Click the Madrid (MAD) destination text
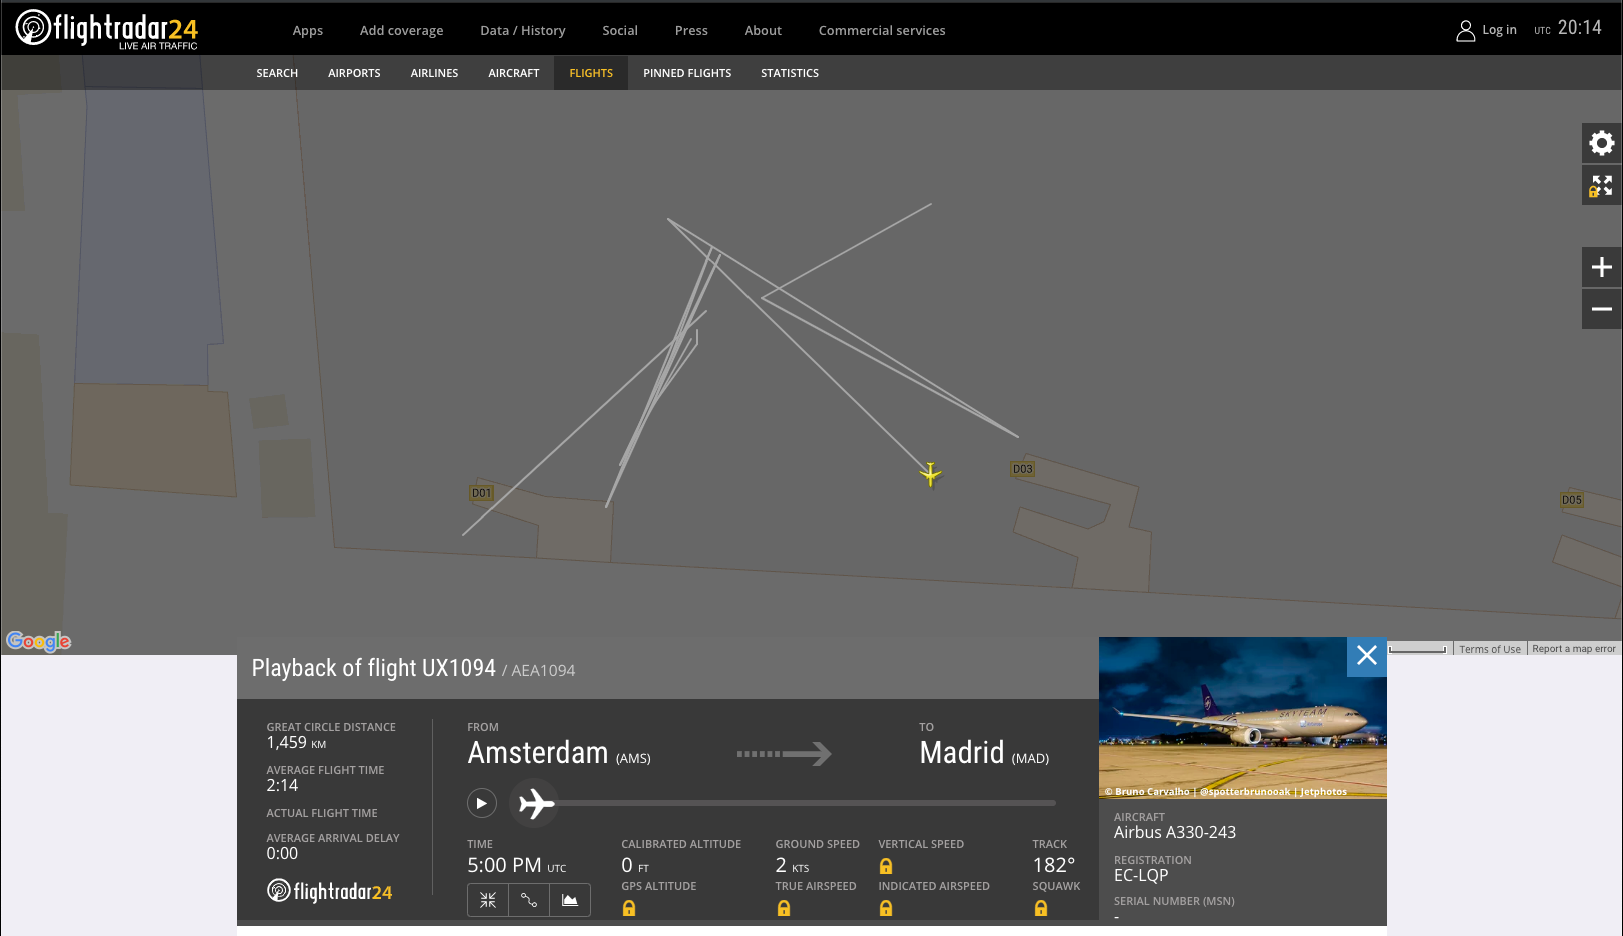Image resolution: width=1623 pixels, height=936 pixels. [x=984, y=753]
